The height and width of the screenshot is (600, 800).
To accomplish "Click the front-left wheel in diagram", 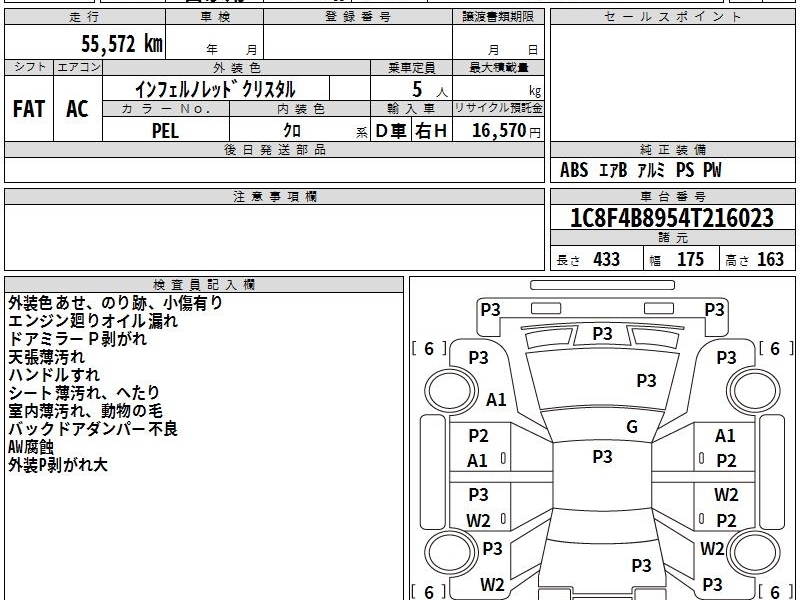I will tap(451, 391).
